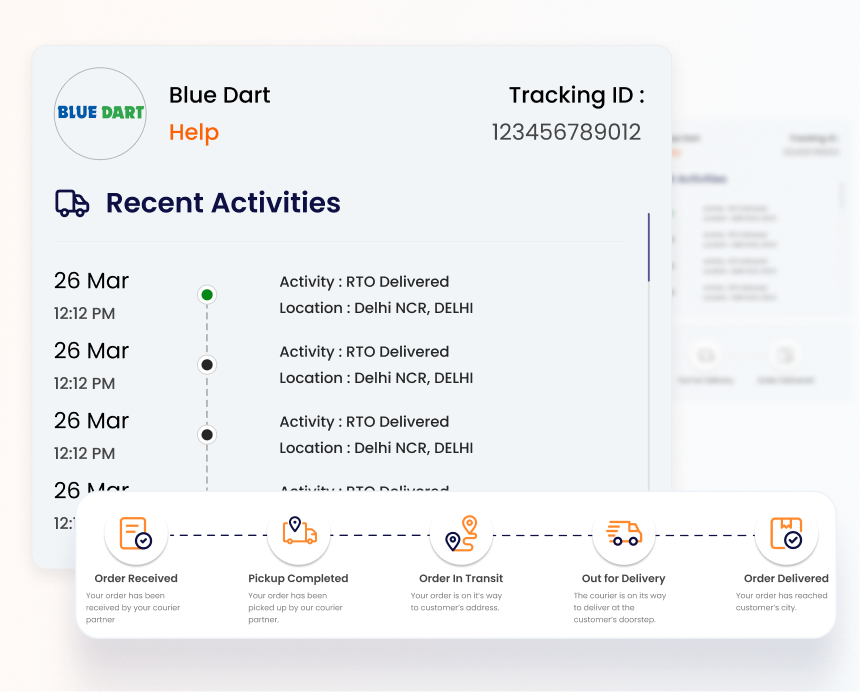Select the Order In Transit label

pos(461,578)
